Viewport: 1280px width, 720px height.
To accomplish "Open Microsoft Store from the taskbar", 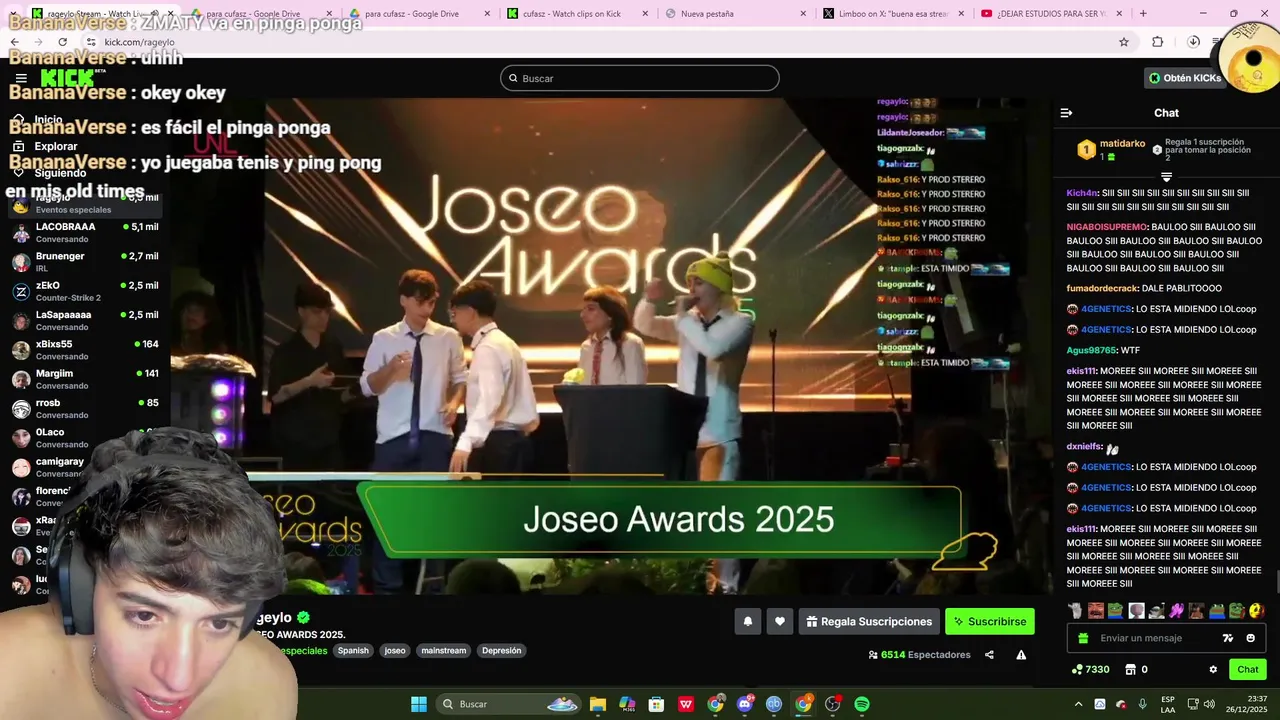I will [657, 704].
